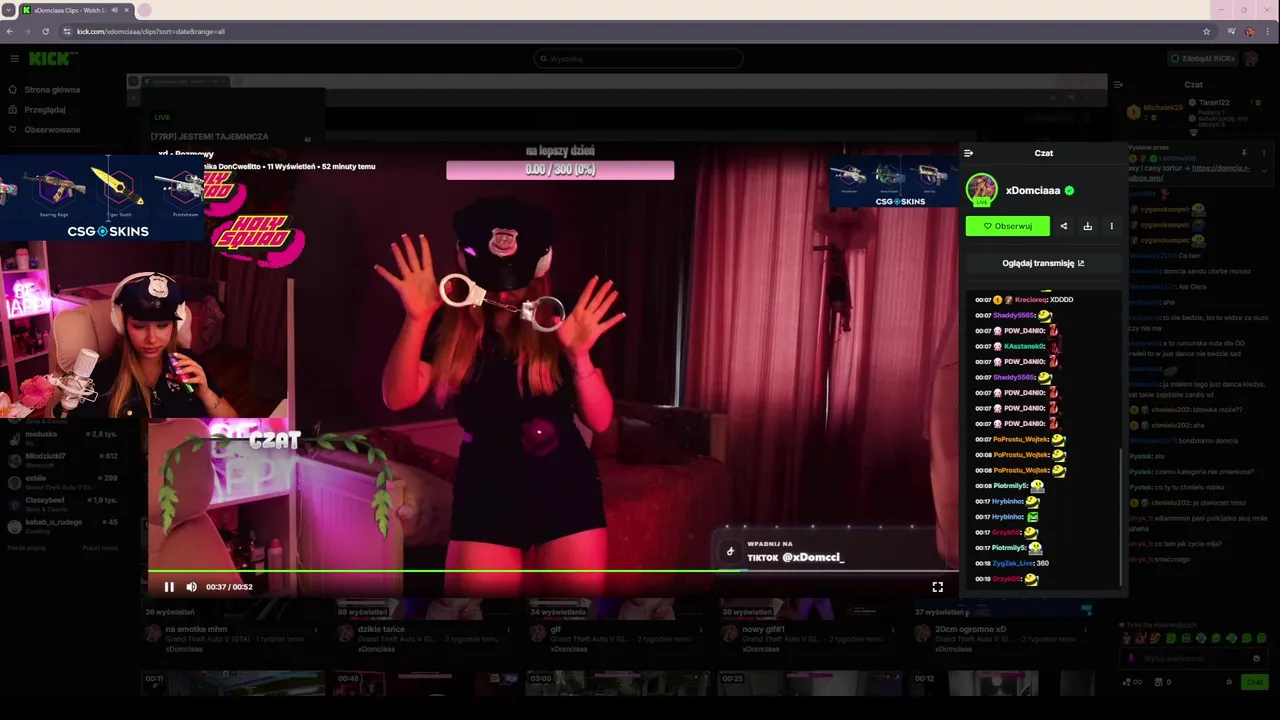Click chat user KAsztanek0

coord(1023,346)
